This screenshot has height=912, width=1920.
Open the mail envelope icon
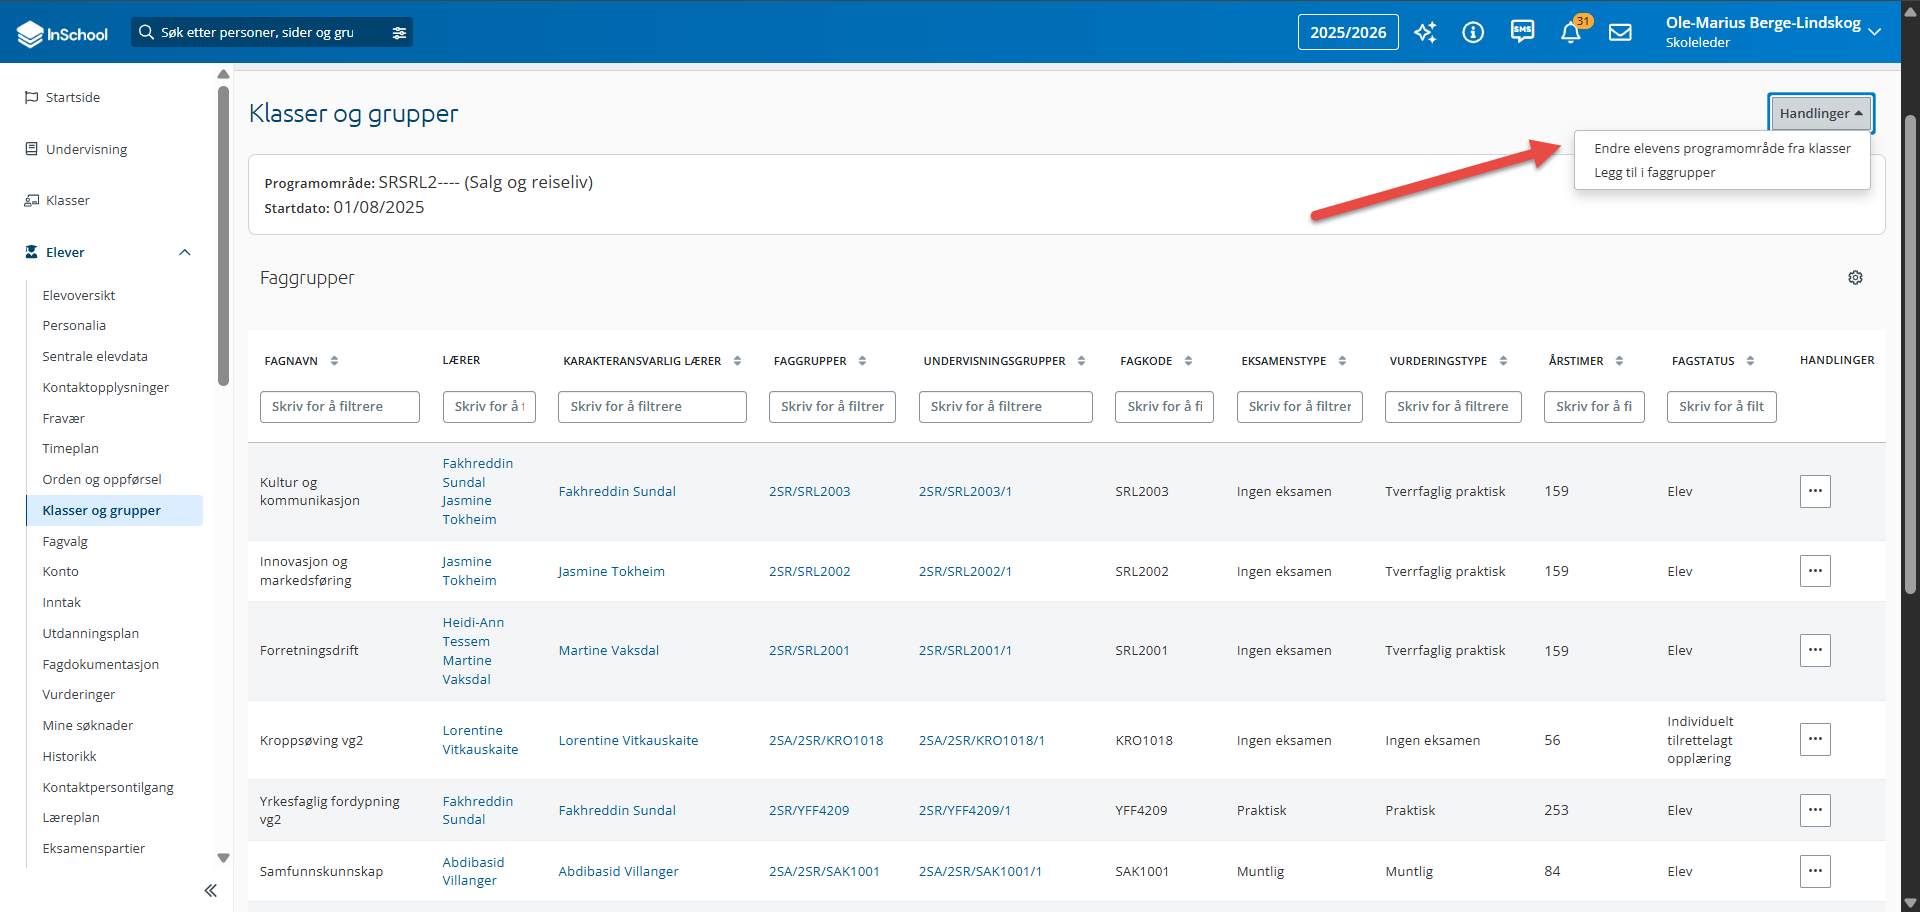point(1620,32)
